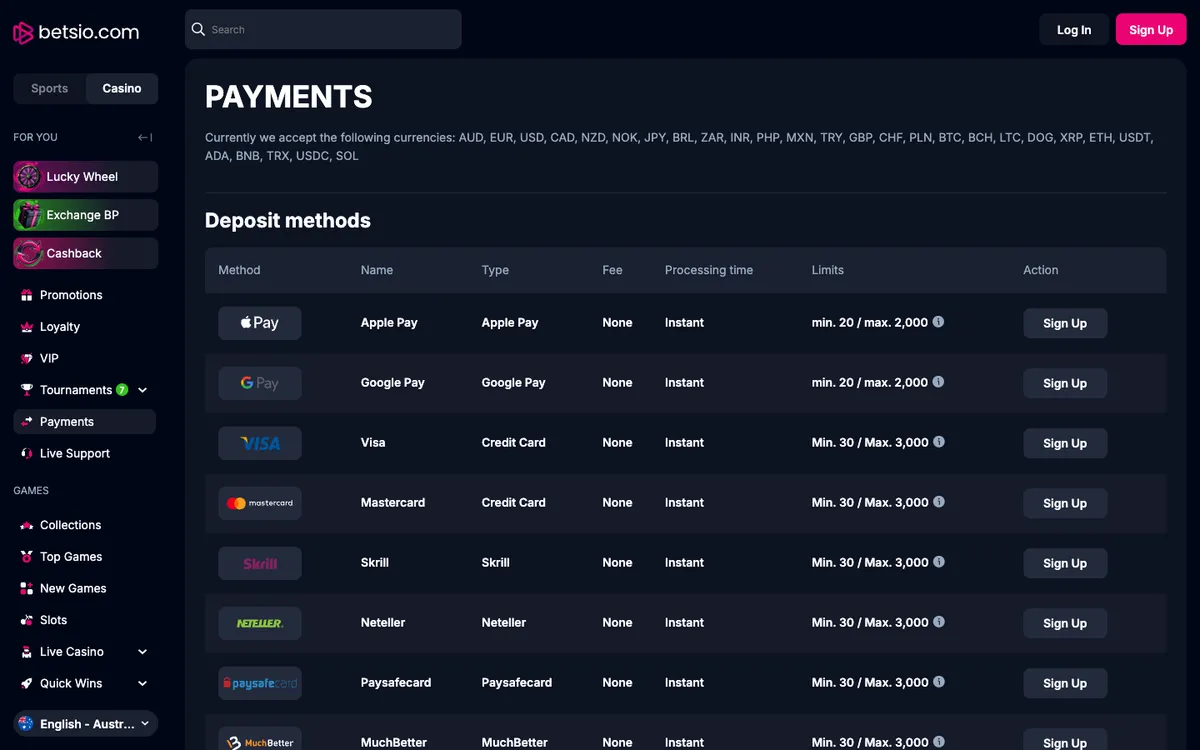1200x750 pixels.
Task: Click the Limits column header
Action: tap(828, 270)
